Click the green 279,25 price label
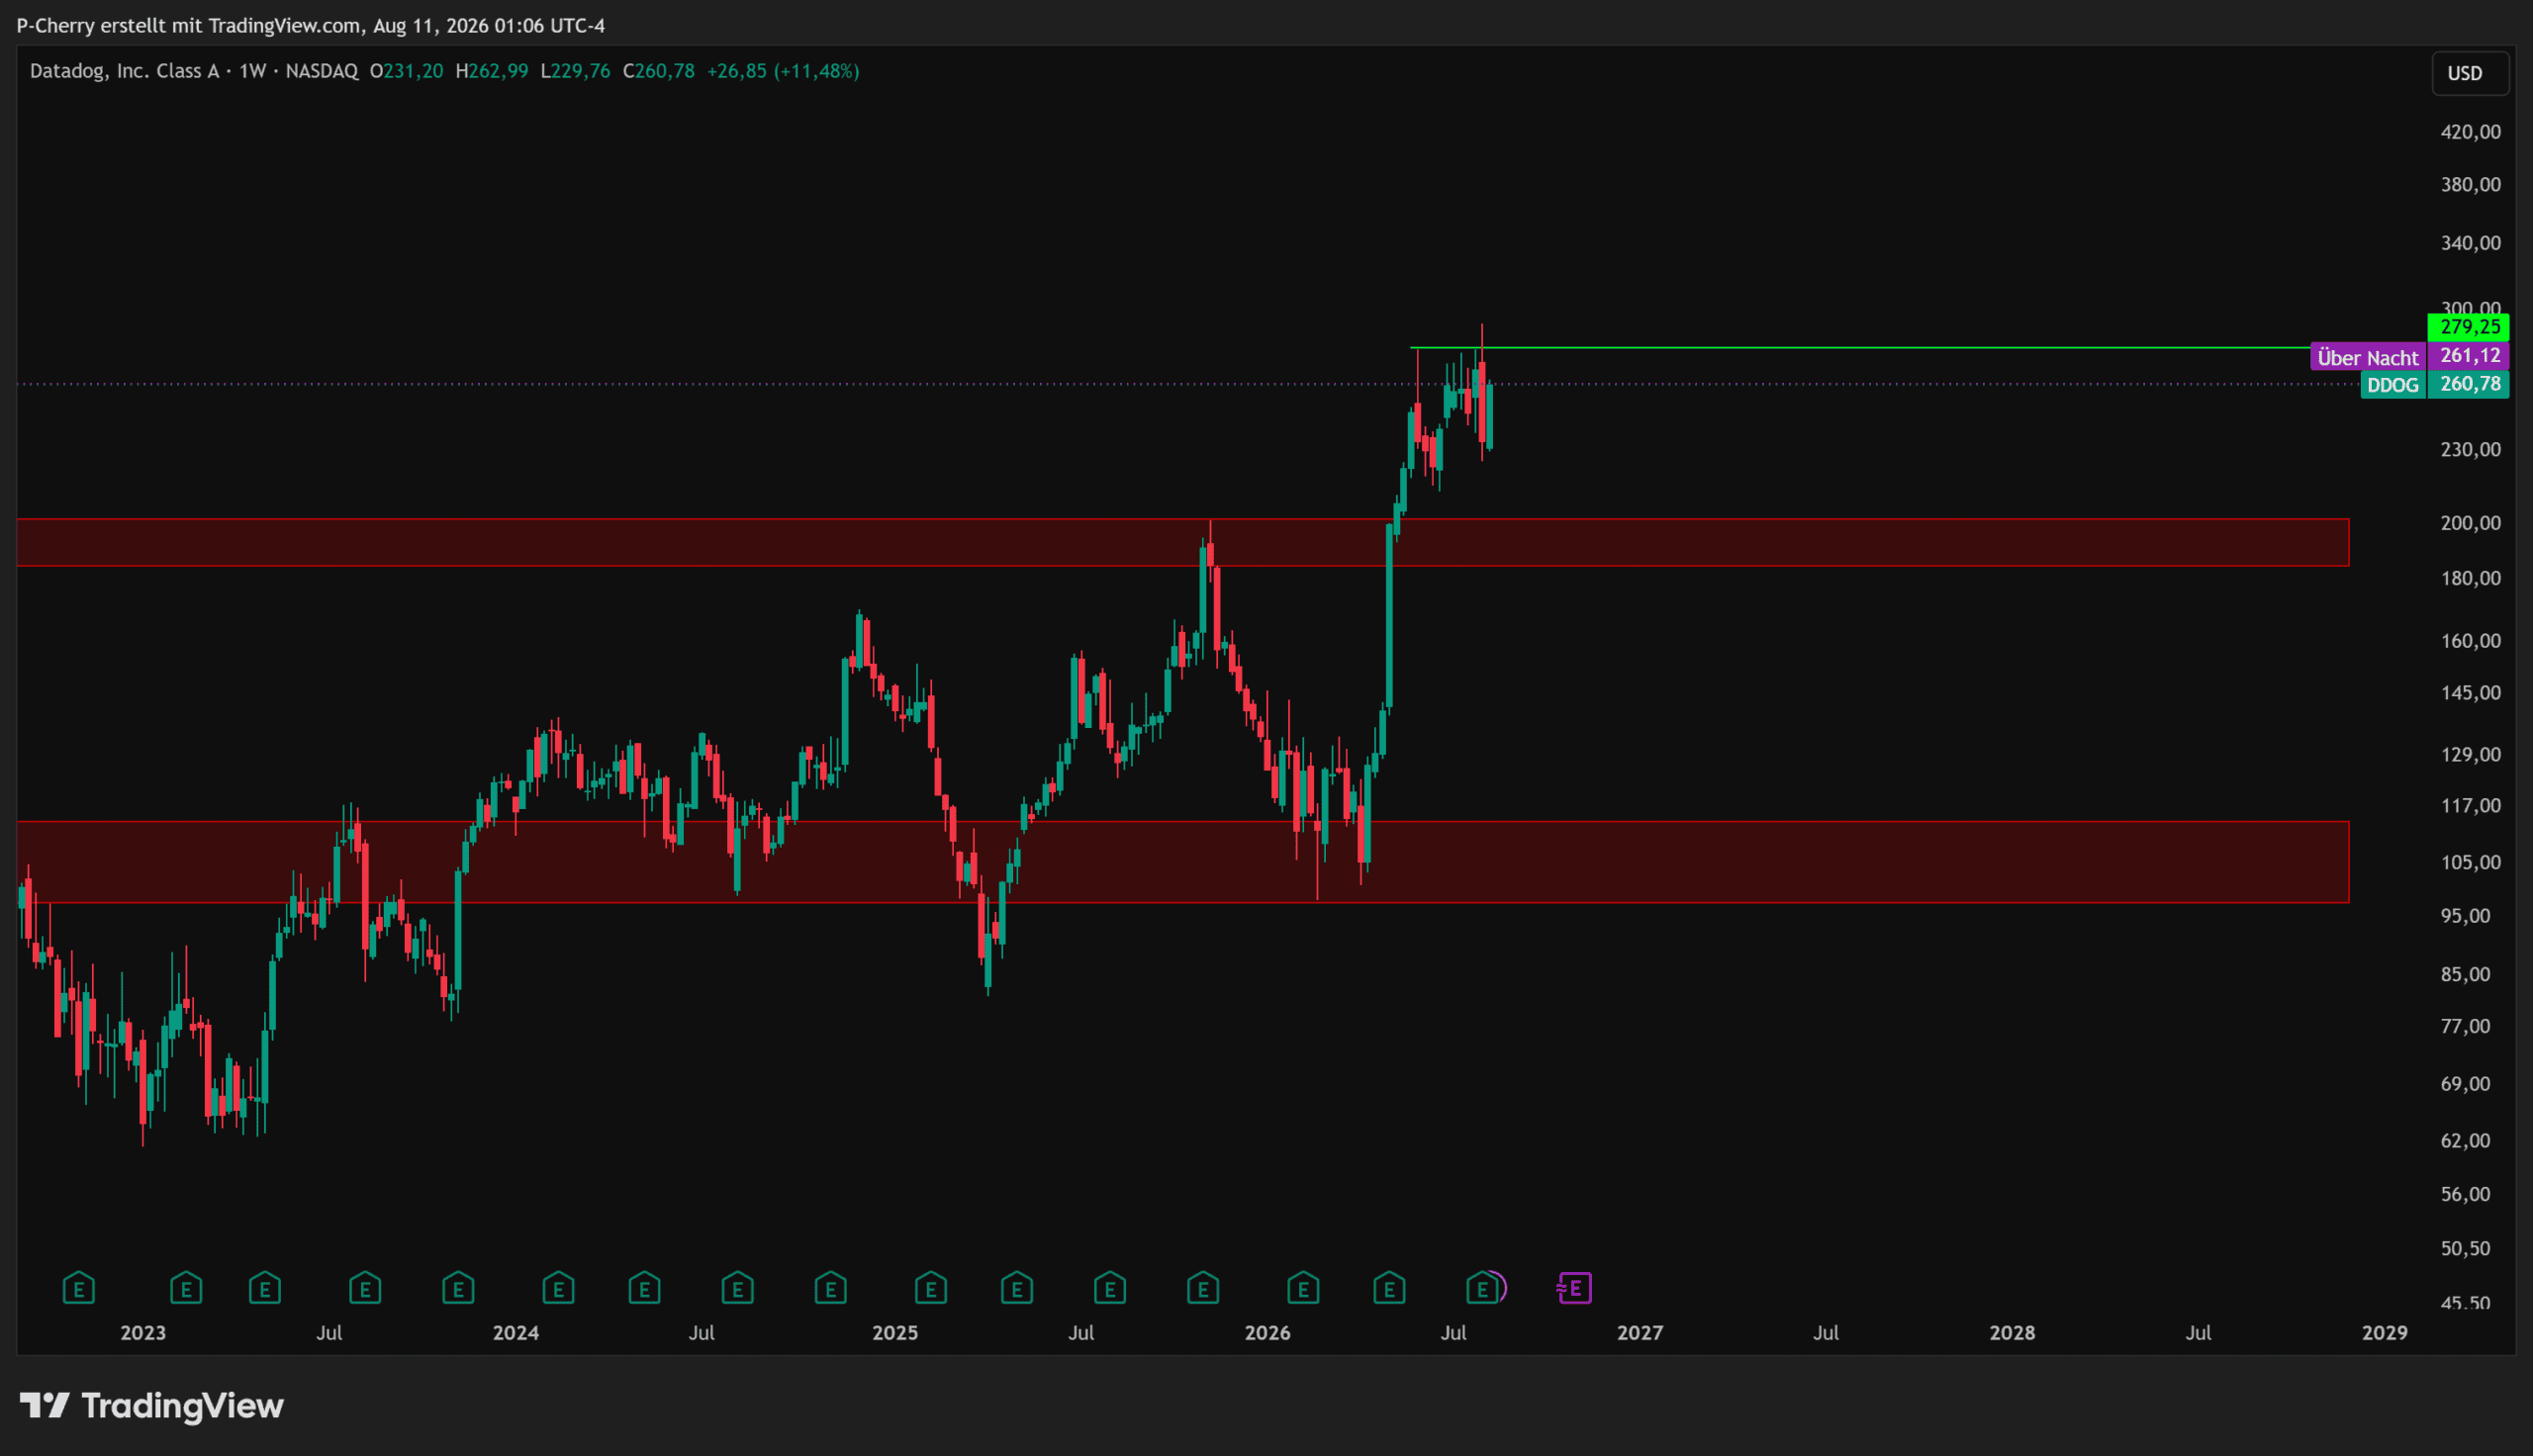 [x=2468, y=326]
